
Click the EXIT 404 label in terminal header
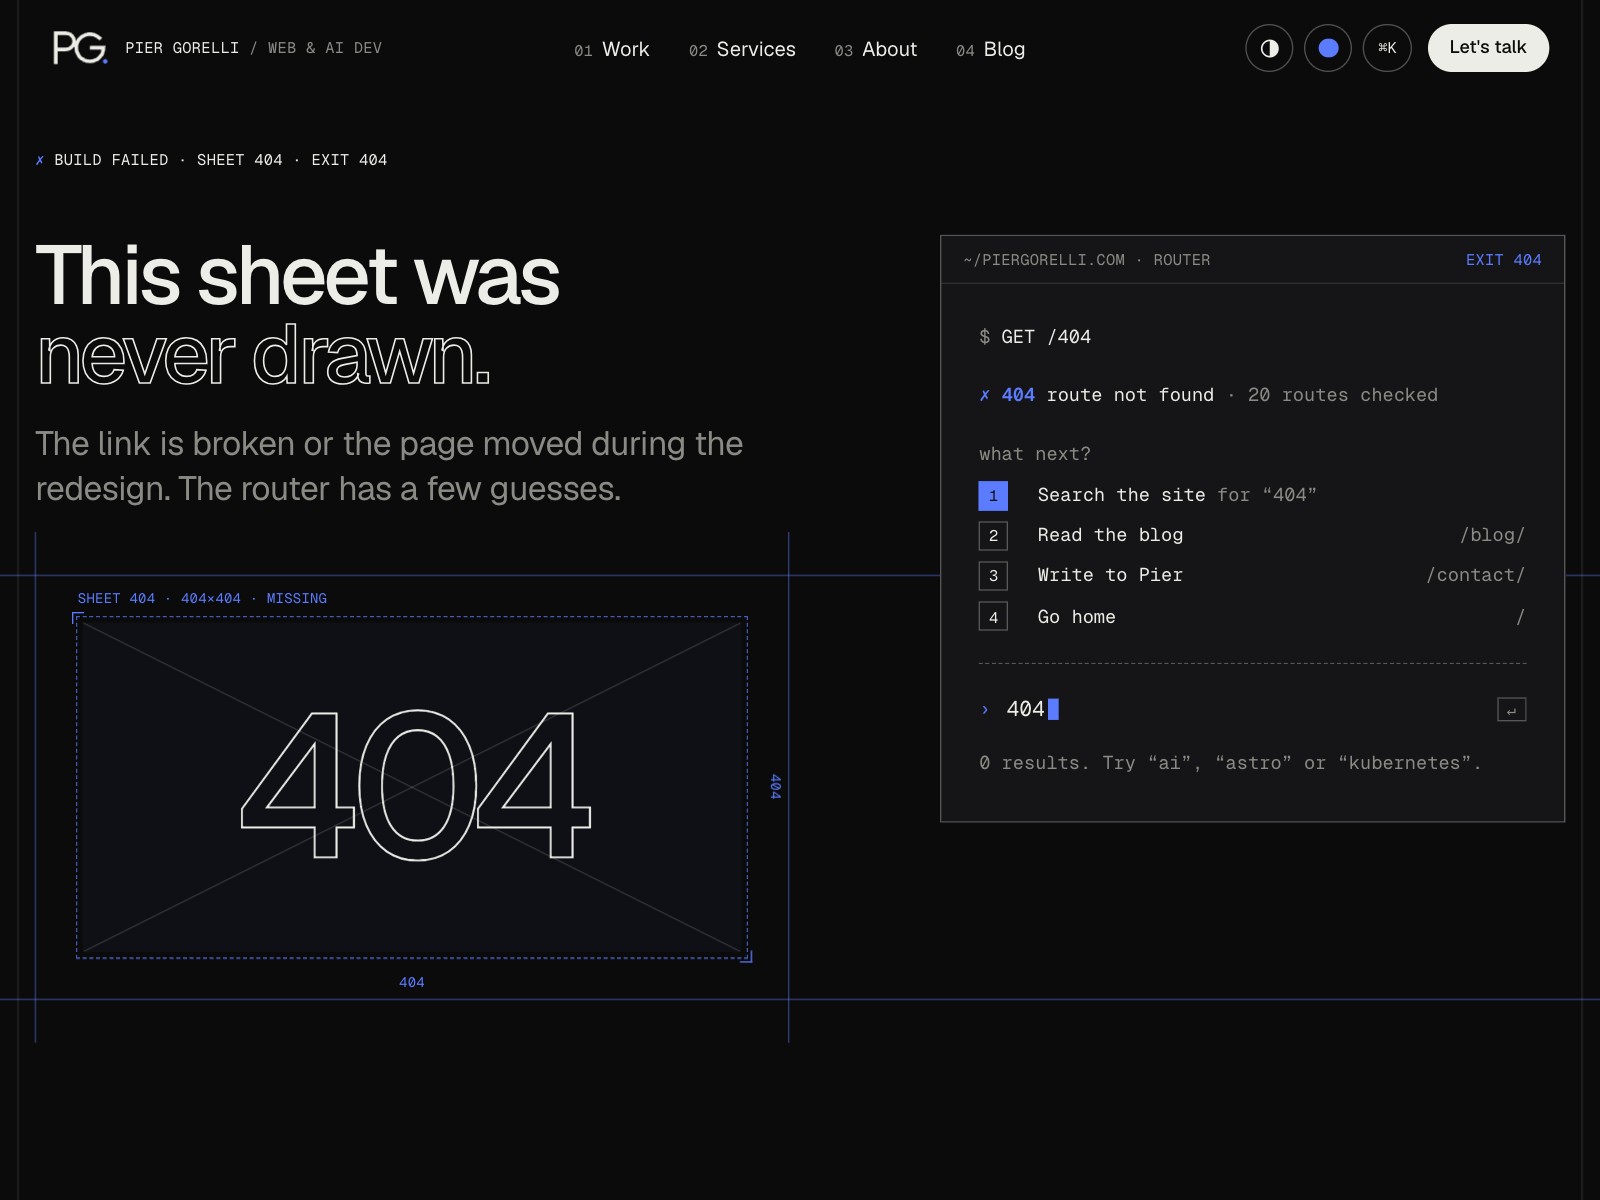click(1503, 260)
